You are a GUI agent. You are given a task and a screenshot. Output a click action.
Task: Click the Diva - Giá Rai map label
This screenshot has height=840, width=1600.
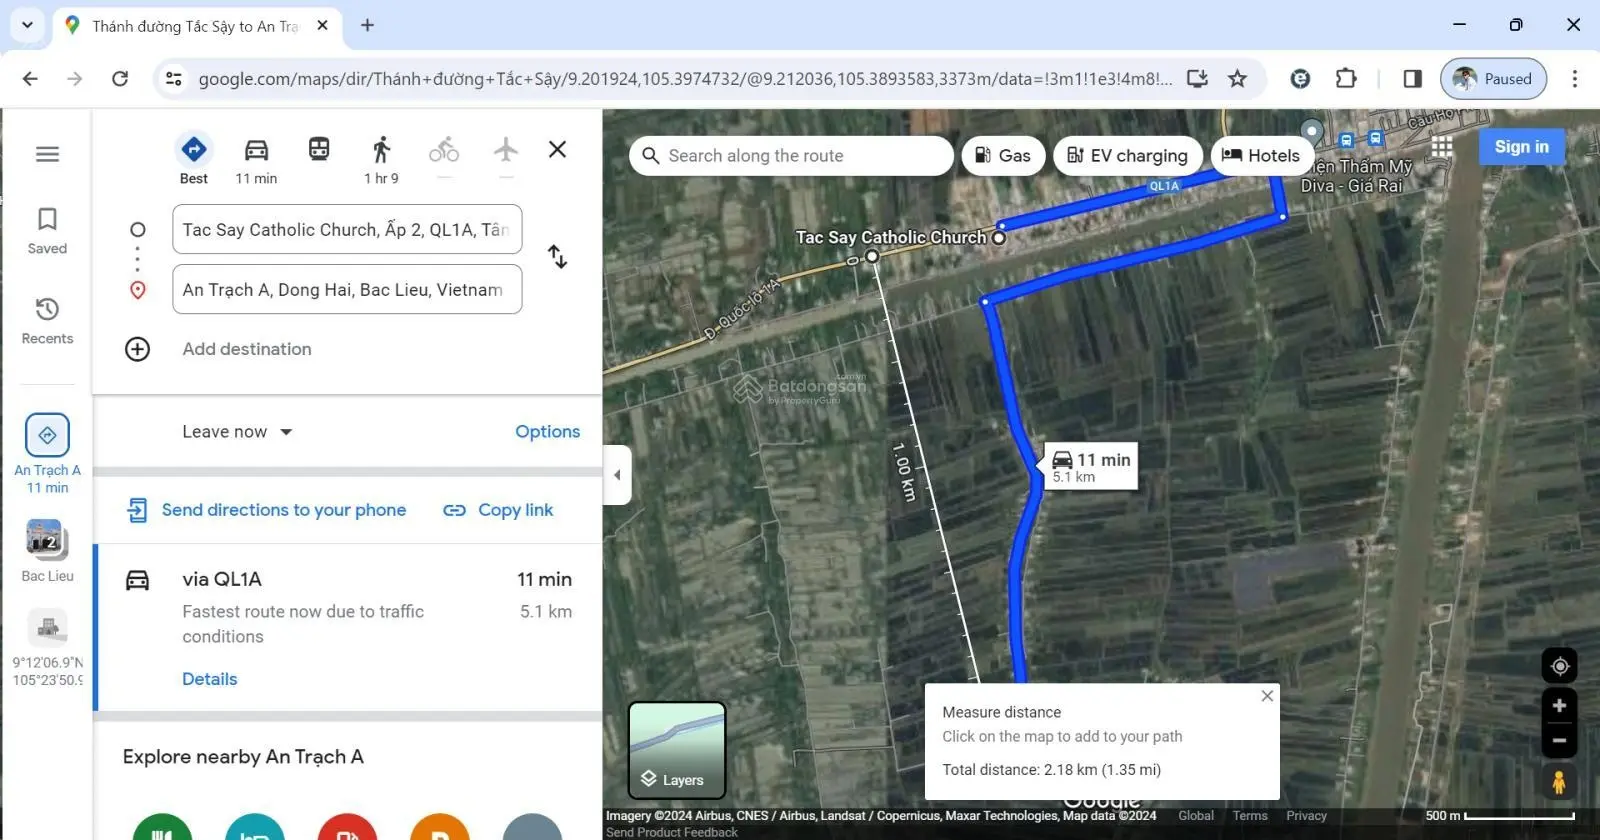point(1352,186)
